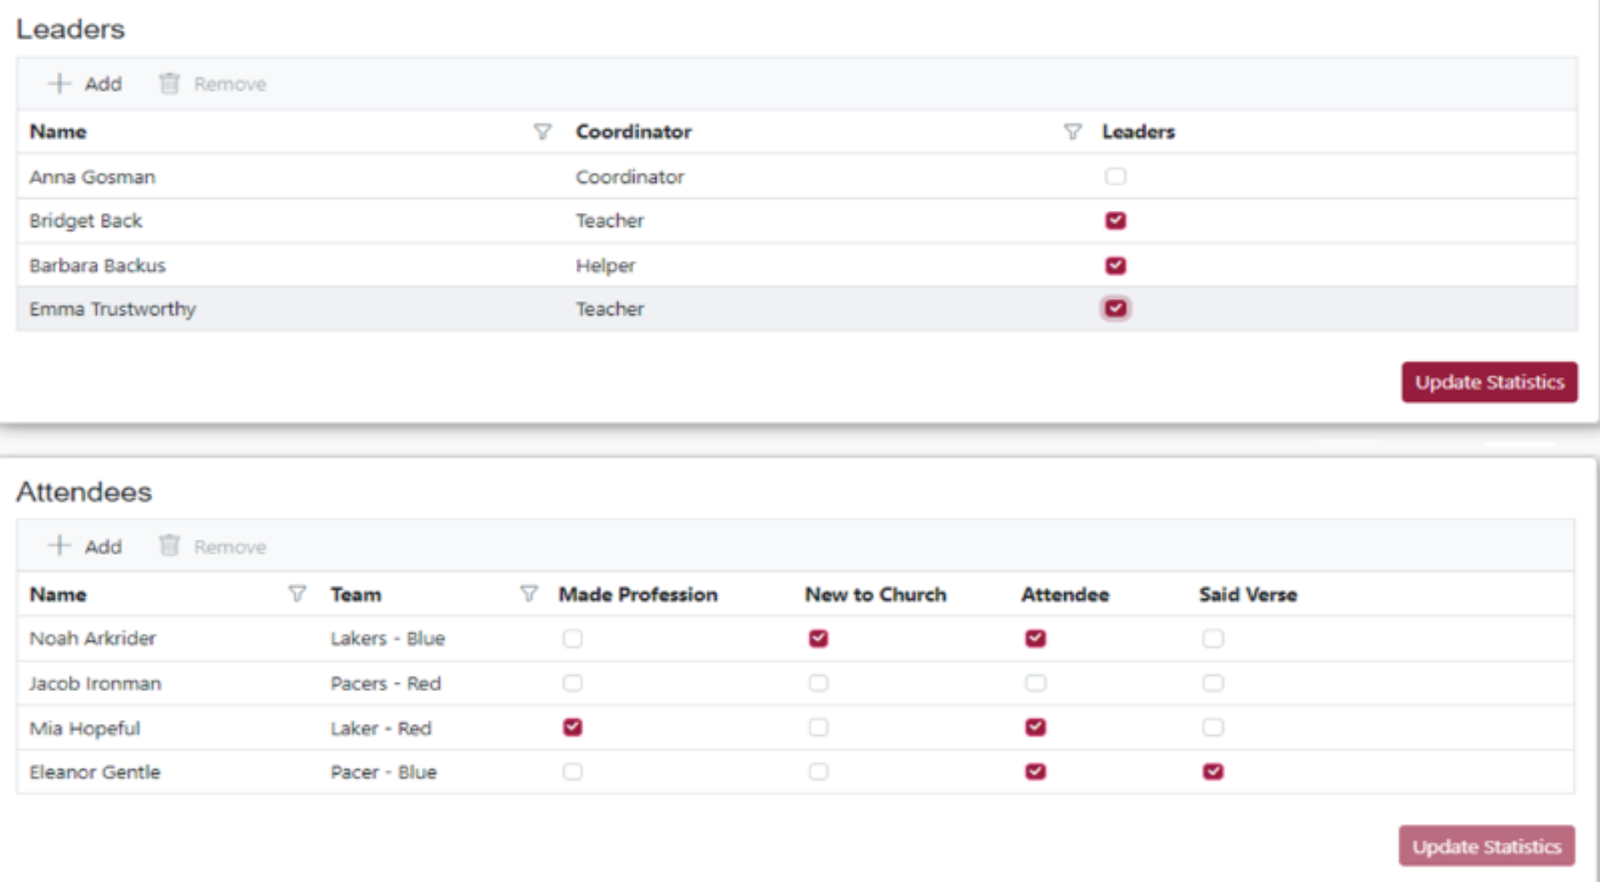Screen dimensions: 1600x882
Task: Check Leaders box for Anna Gosman
Action: coord(1115,177)
